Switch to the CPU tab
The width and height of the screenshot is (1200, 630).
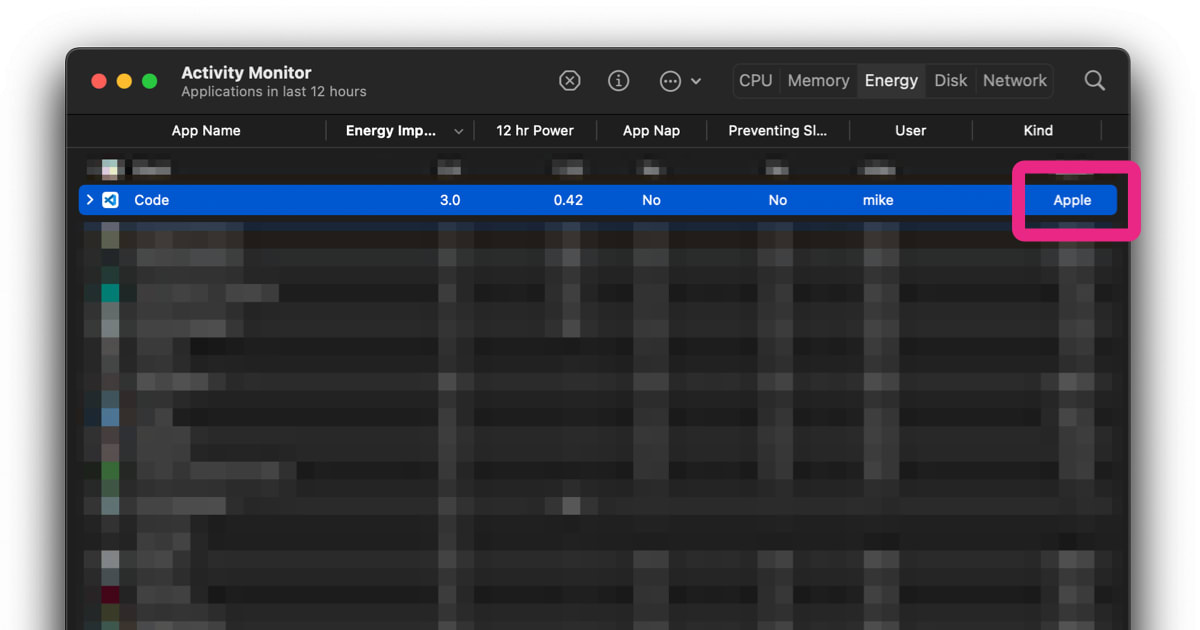point(755,81)
